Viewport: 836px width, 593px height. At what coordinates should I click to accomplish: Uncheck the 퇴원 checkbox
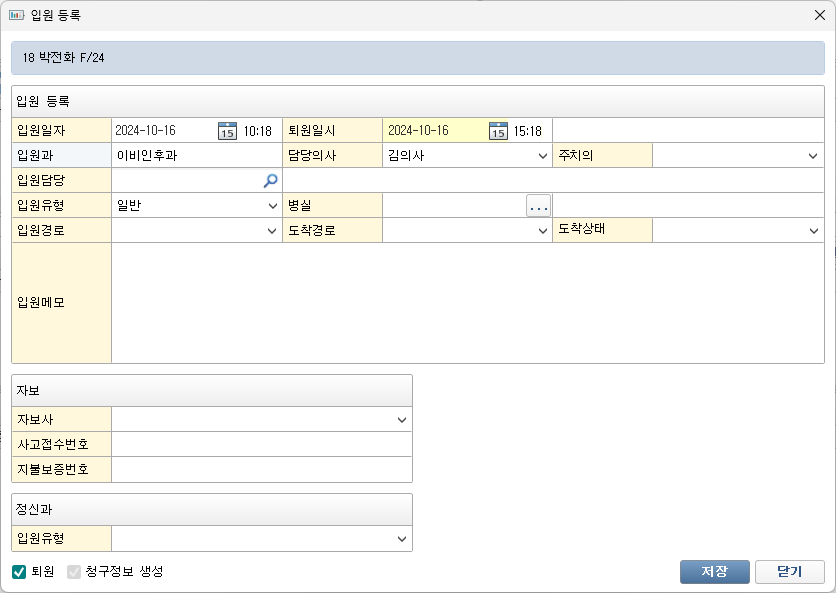19,572
